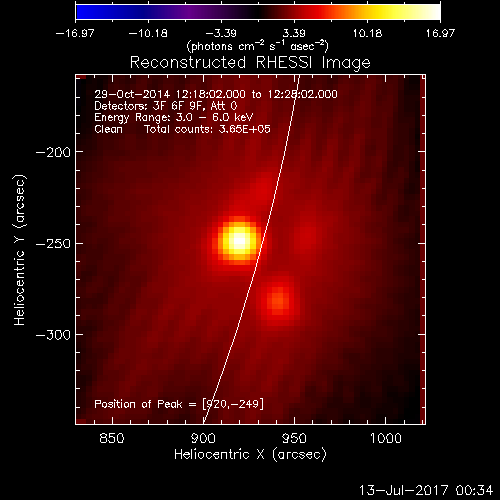
Task: Click the white end of the colorbar
Action: pyautogui.click(x=433, y=12)
